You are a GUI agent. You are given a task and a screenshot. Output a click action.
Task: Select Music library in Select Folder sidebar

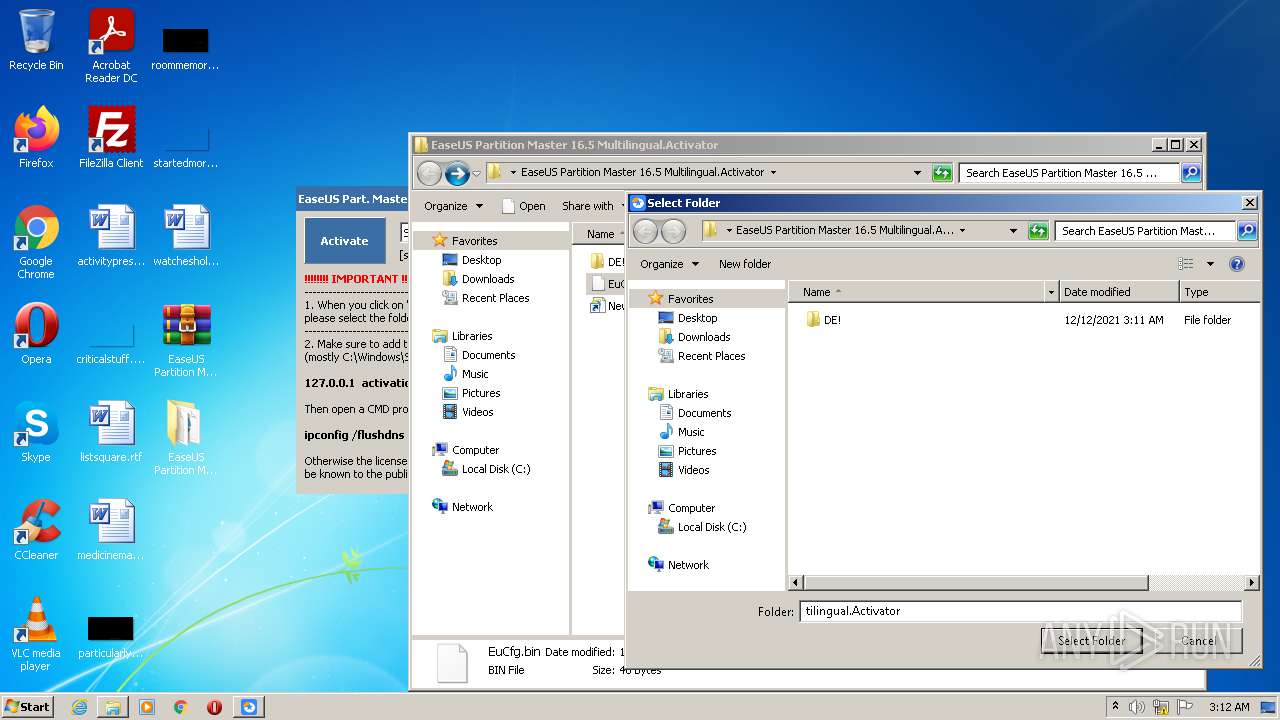tap(691, 432)
